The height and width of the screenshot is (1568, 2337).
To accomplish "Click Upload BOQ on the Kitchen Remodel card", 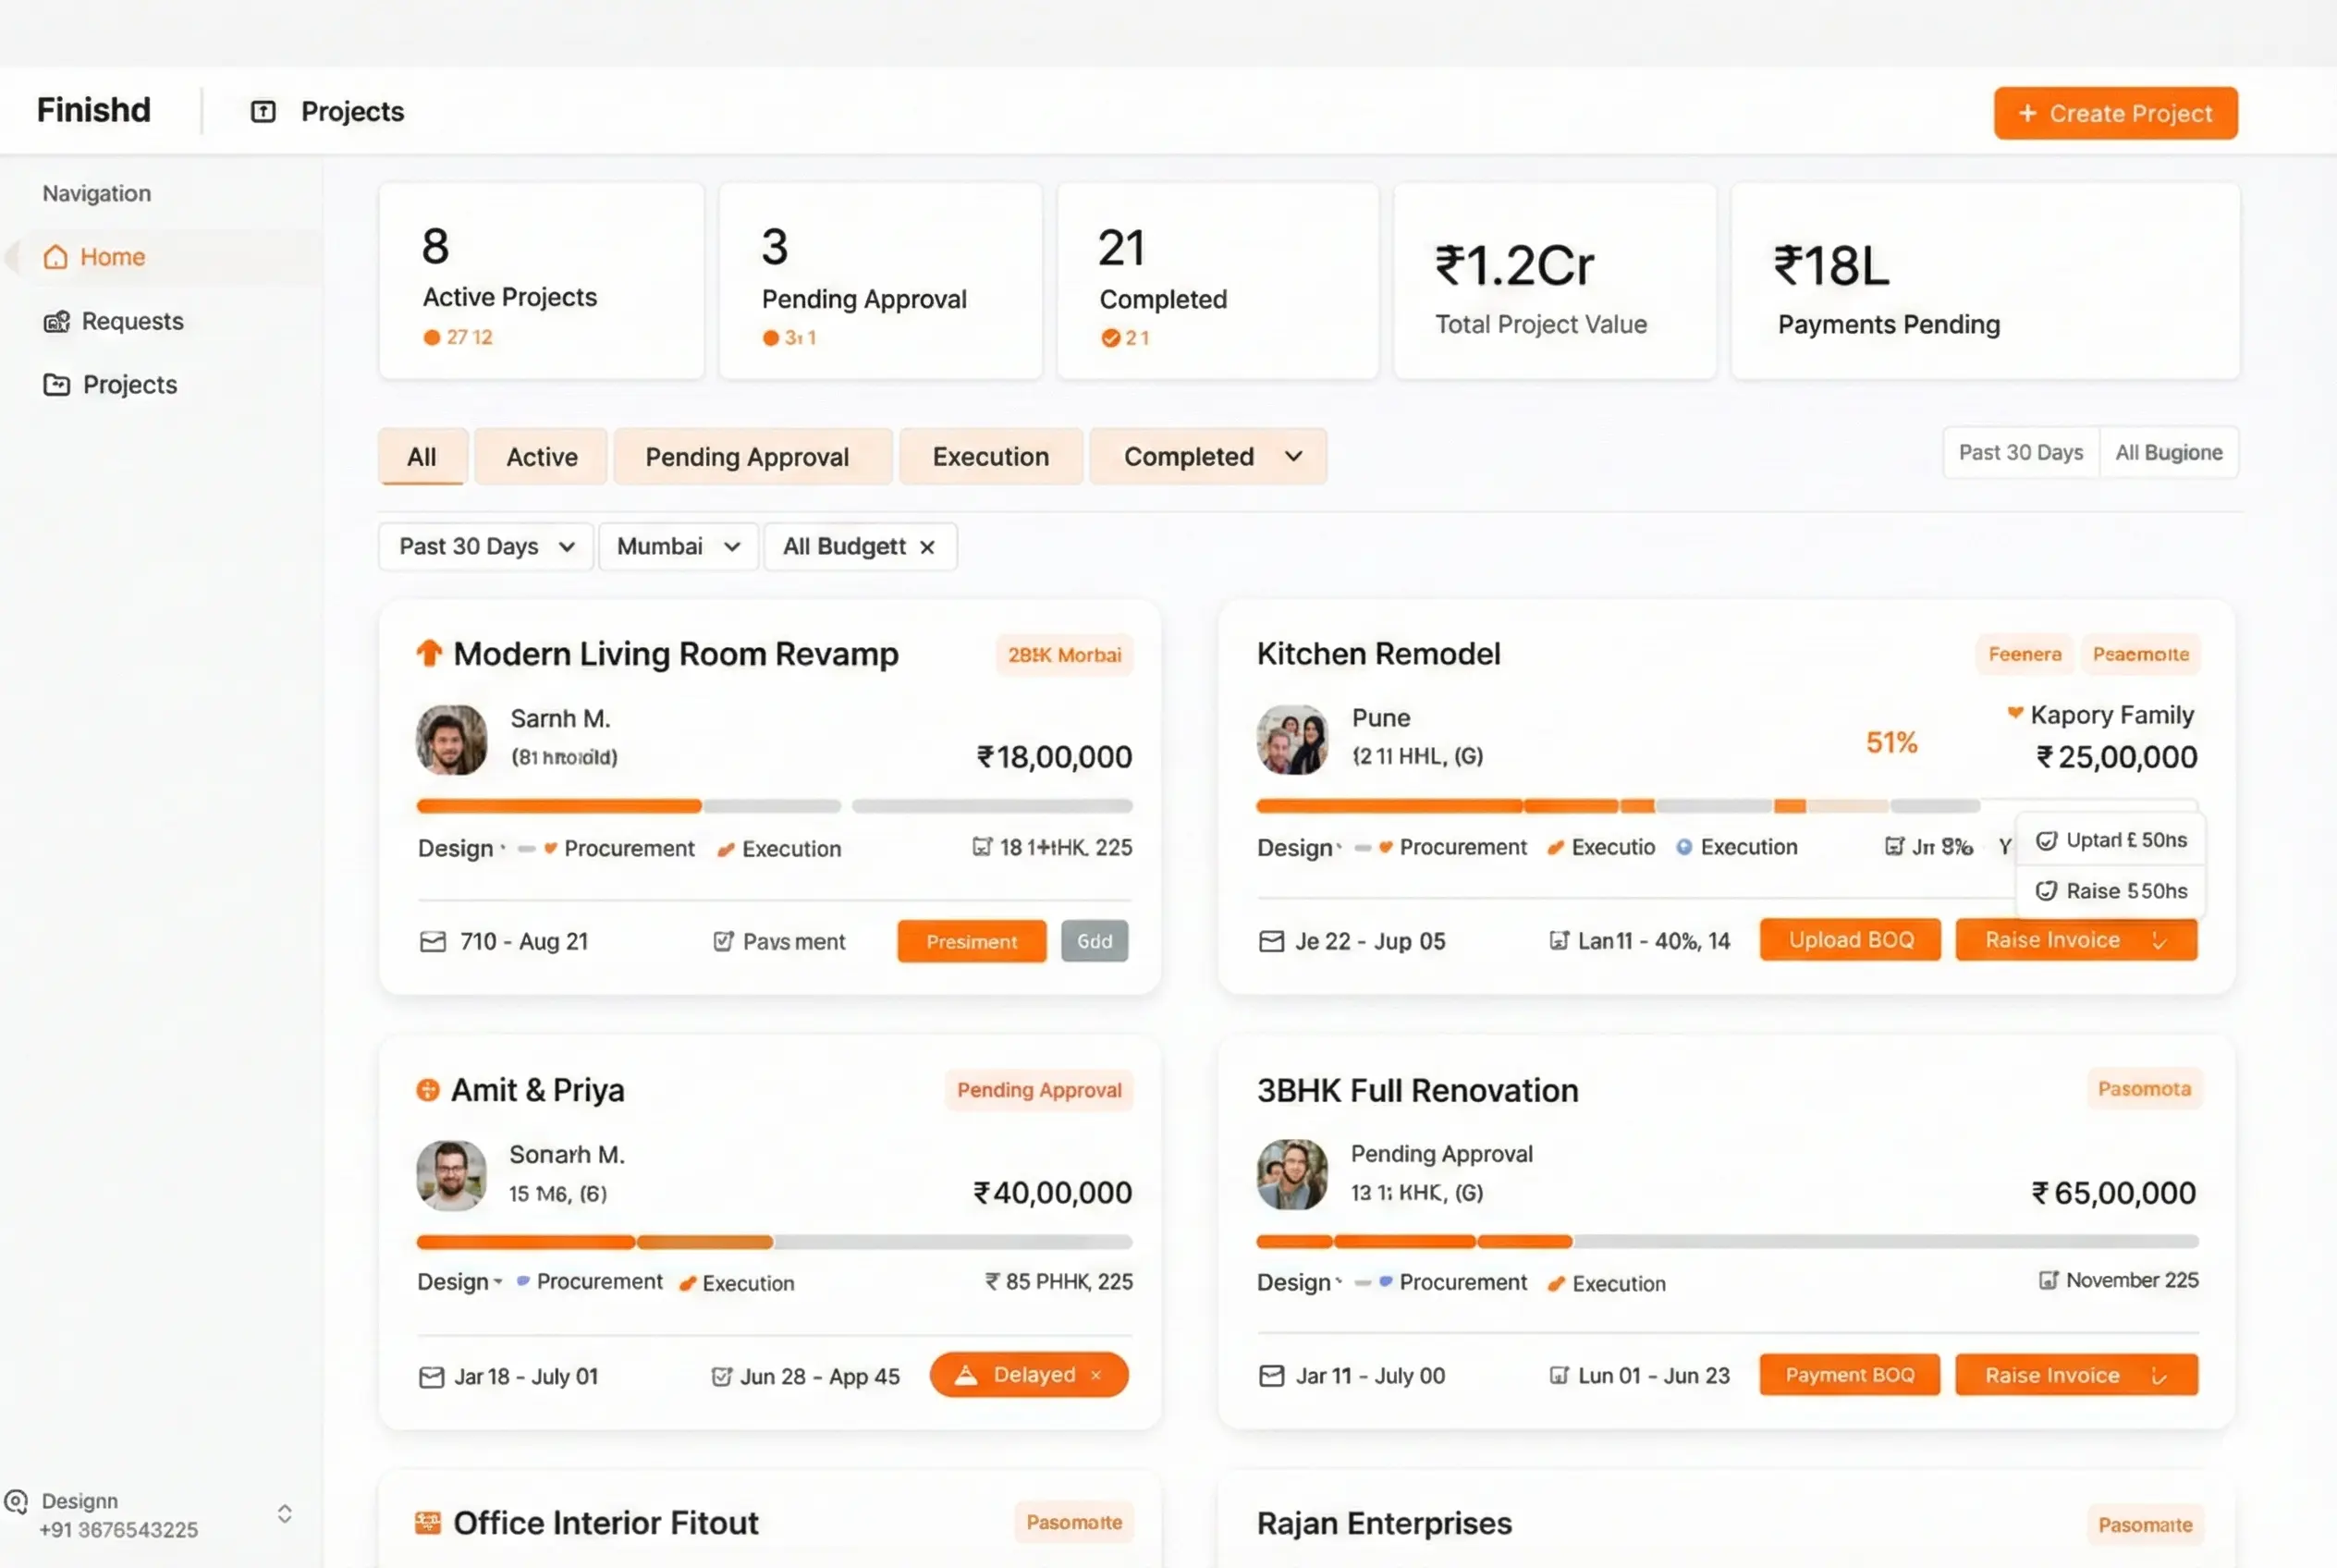I will [x=1849, y=939].
